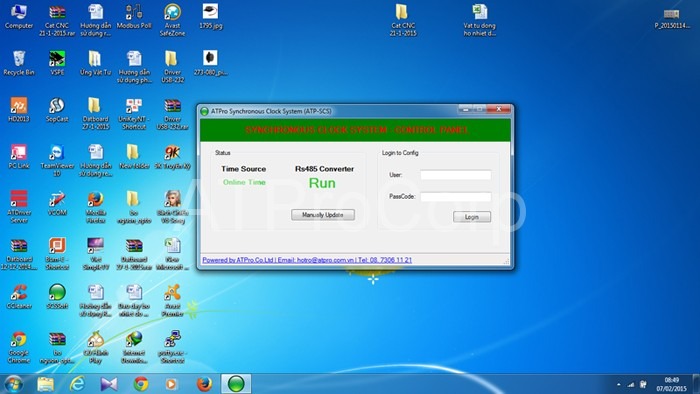700x394 pixels.
Task: Select the putty.exe Shortcut desktop icon
Action: pyautogui.click(x=172, y=348)
